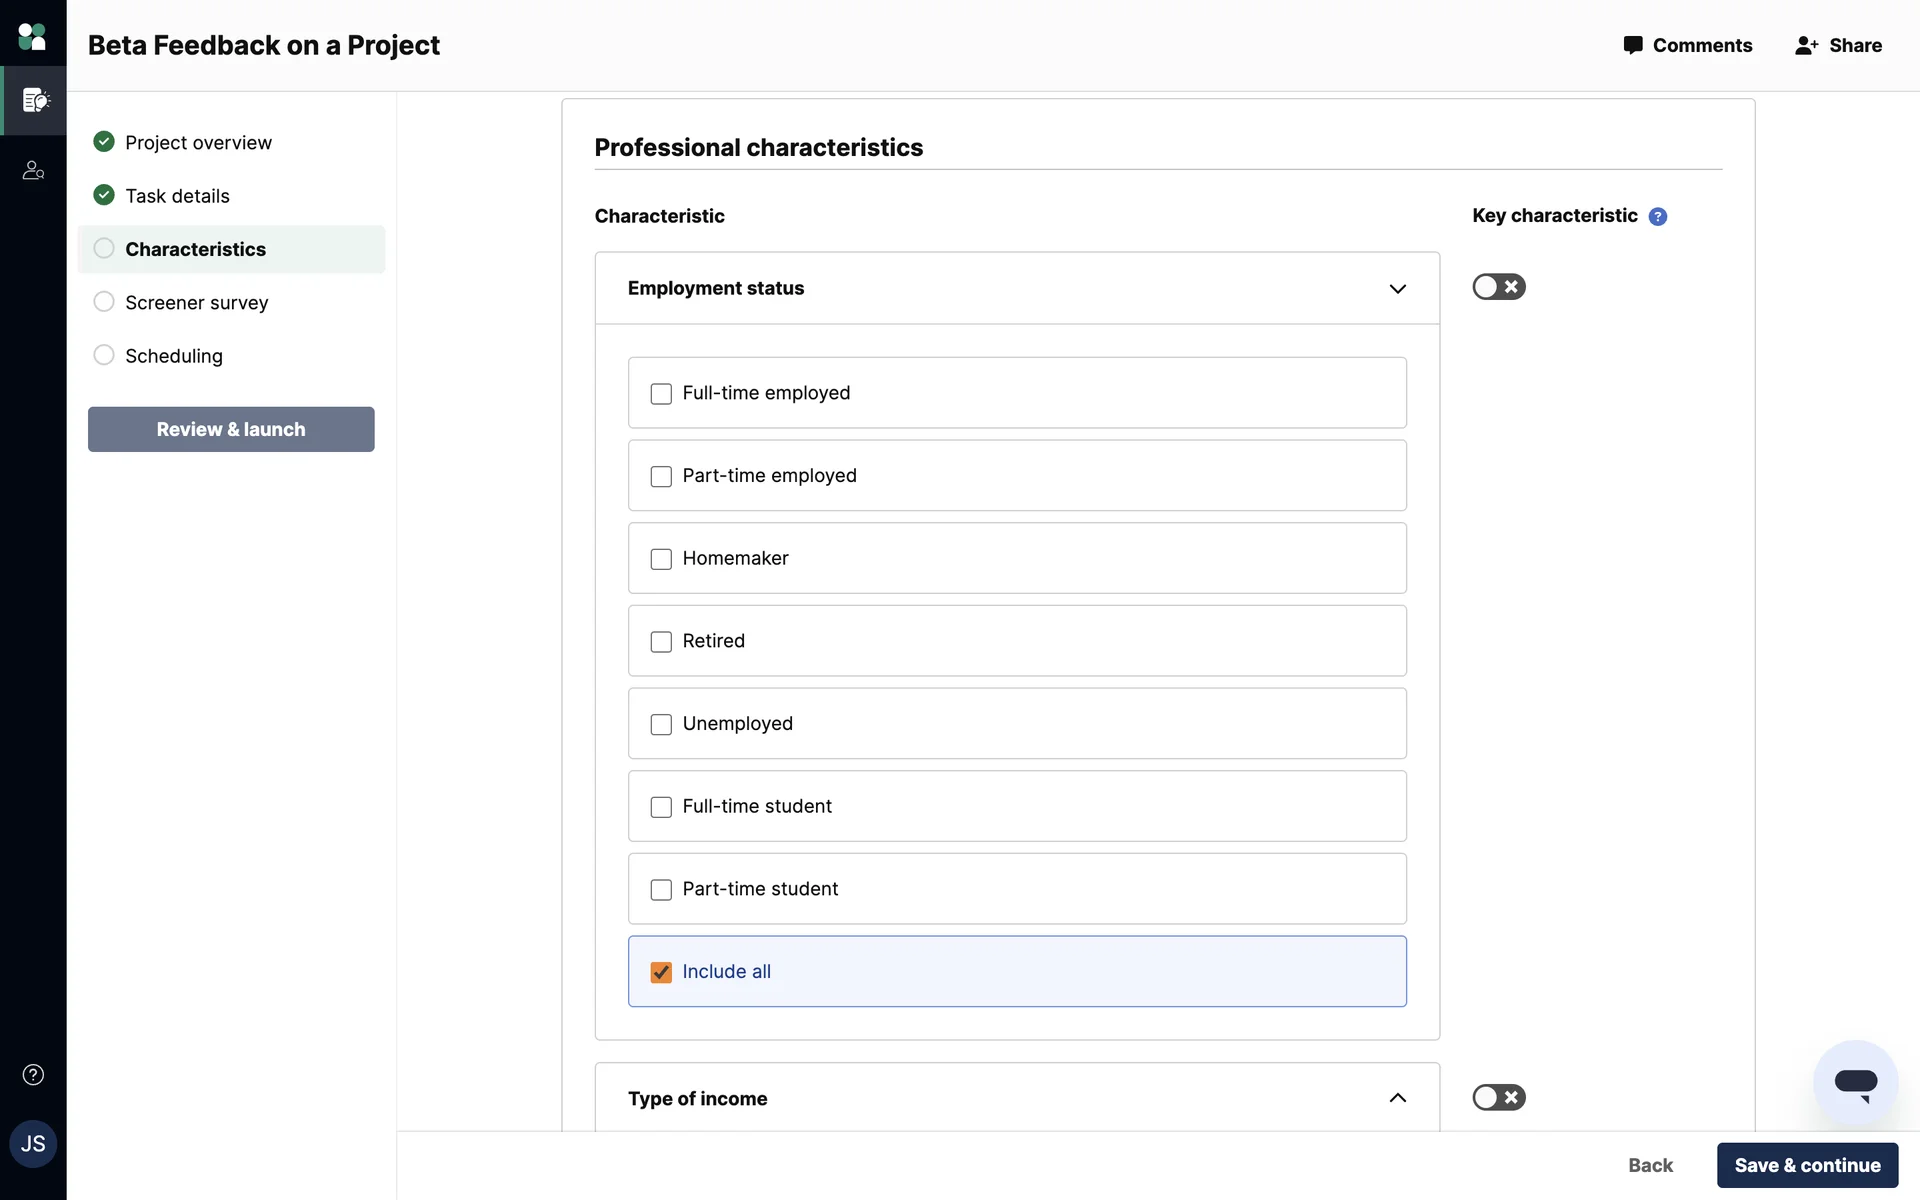Go to Screener survey step

point(196,303)
